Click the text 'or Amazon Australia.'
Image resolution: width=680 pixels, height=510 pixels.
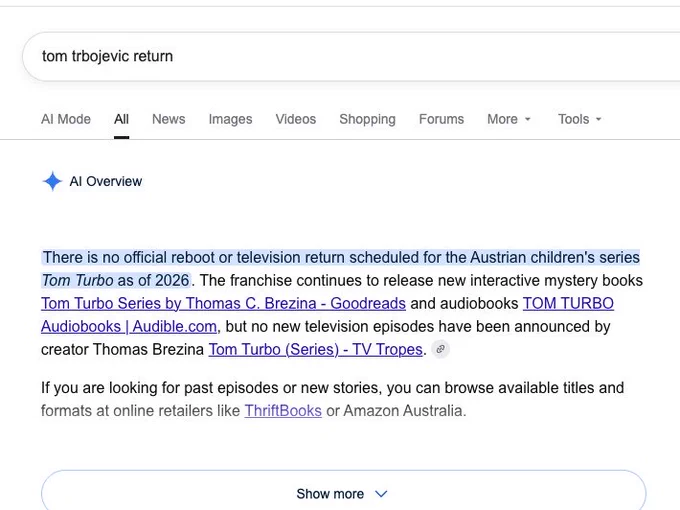click(x=396, y=411)
